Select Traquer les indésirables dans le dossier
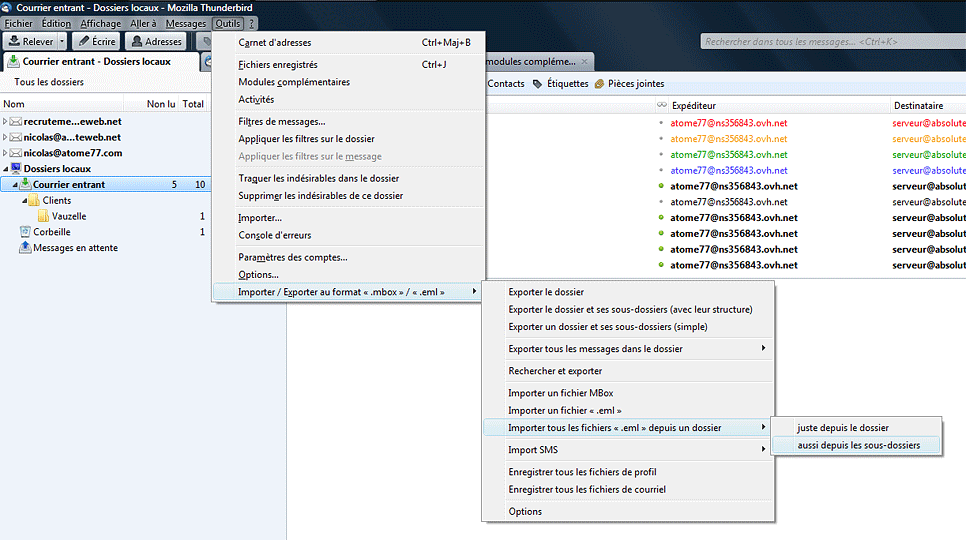The height and width of the screenshot is (540, 966). pyautogui.click(x=349, y=178)
